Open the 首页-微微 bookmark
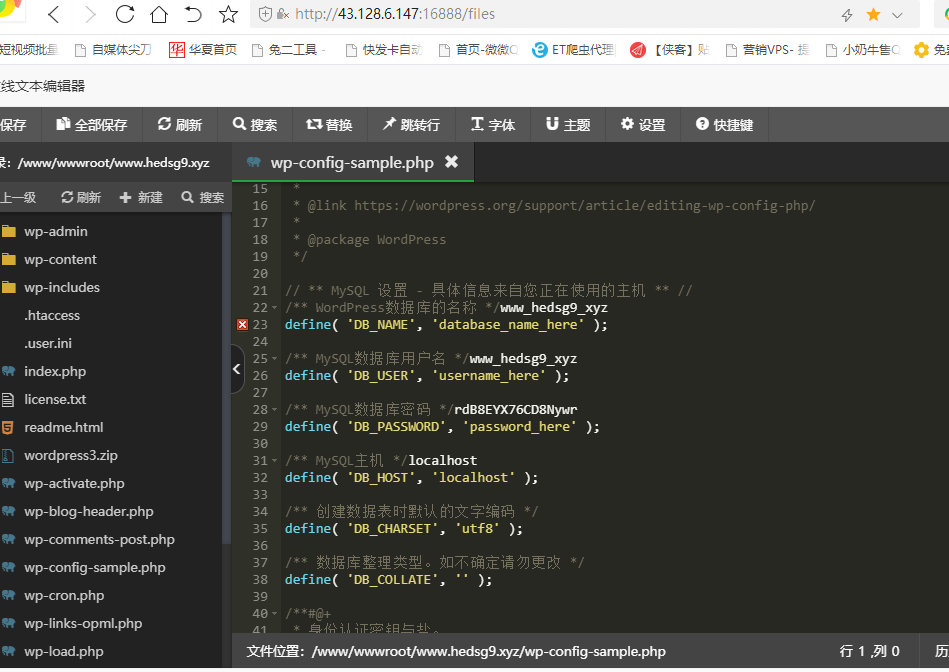Screen dimensions: 949x672 [x=478, y=50]
